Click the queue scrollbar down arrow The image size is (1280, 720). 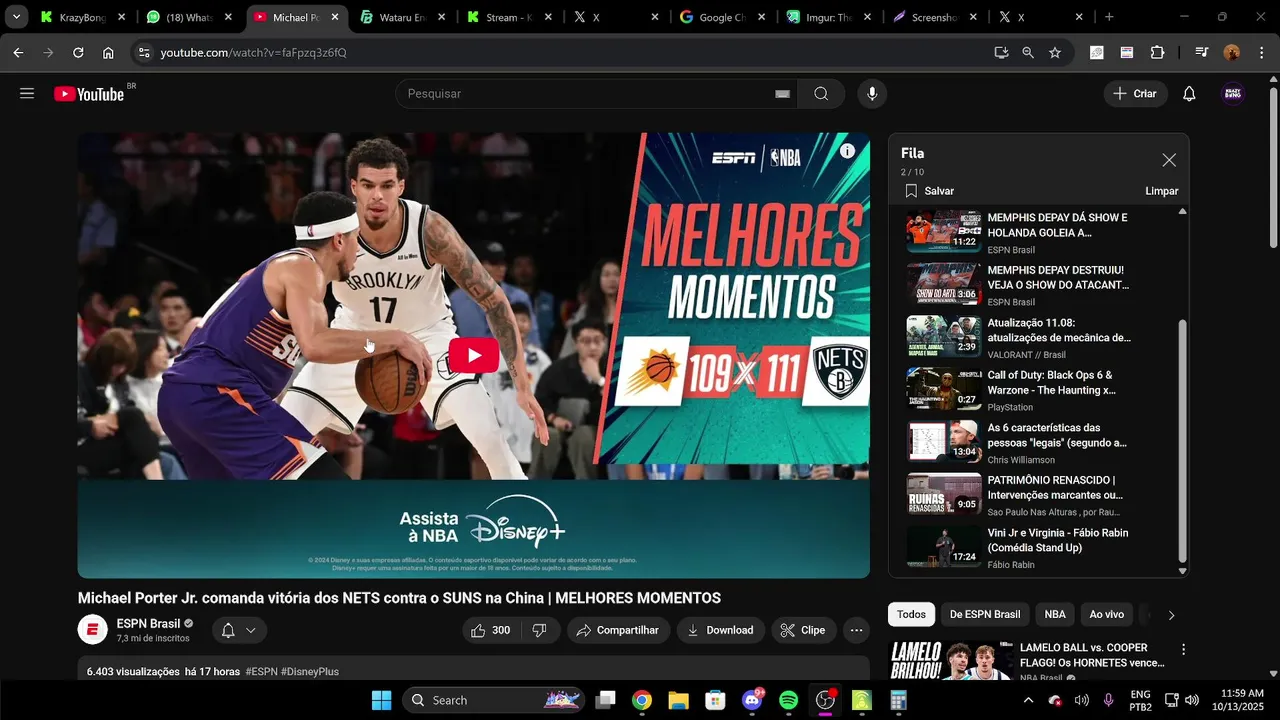pyautogui.click(x=1183, y=571)
